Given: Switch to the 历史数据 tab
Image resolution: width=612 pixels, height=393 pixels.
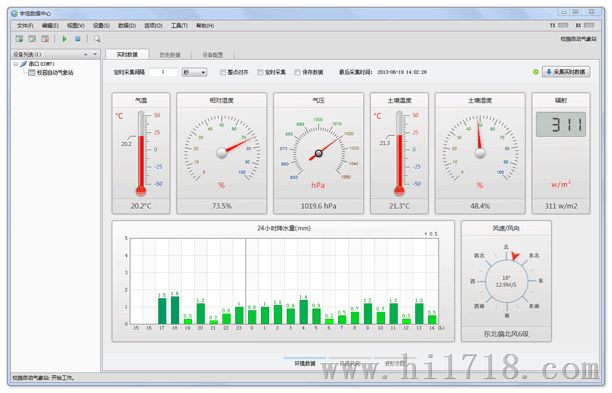Looking at the screenshot, I should click(x=170, y=55).
